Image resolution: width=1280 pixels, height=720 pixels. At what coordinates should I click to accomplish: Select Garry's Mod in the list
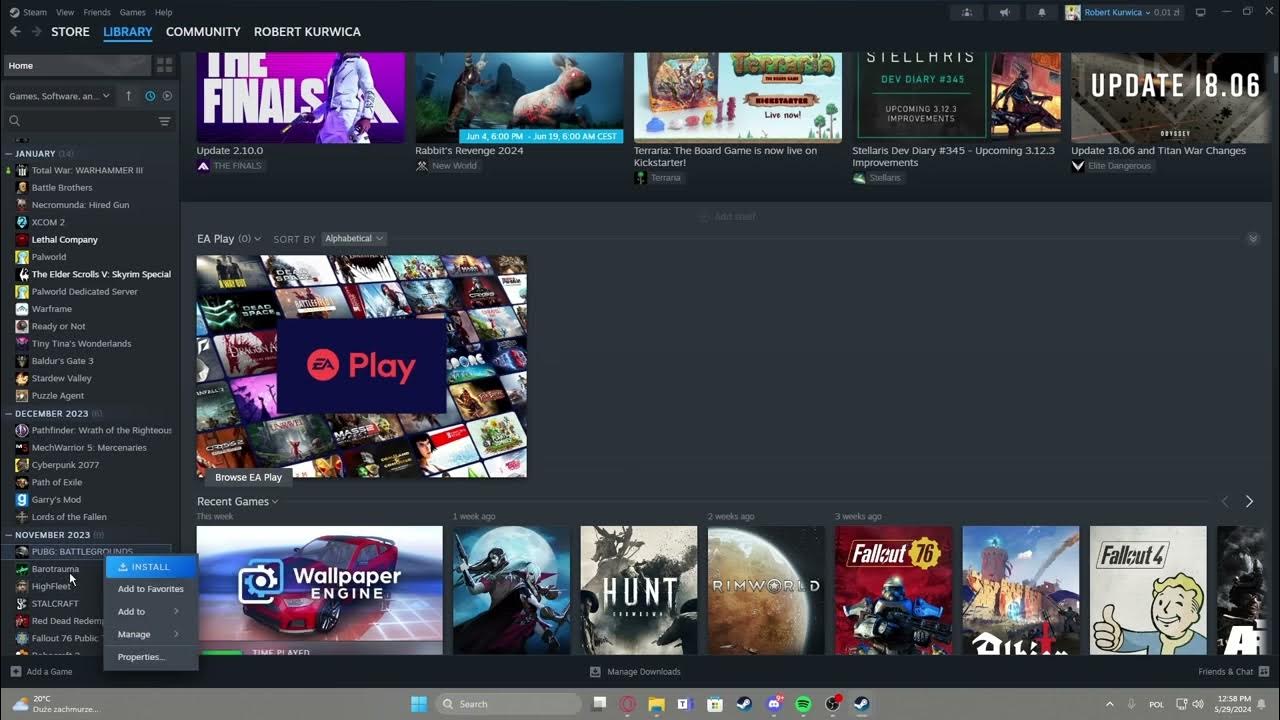tap(56, 500)
